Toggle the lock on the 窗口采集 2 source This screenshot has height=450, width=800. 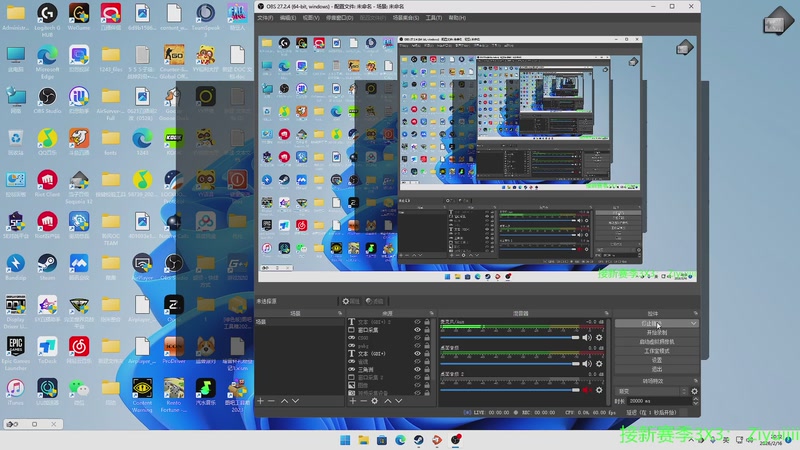click(x=427, y=378)
